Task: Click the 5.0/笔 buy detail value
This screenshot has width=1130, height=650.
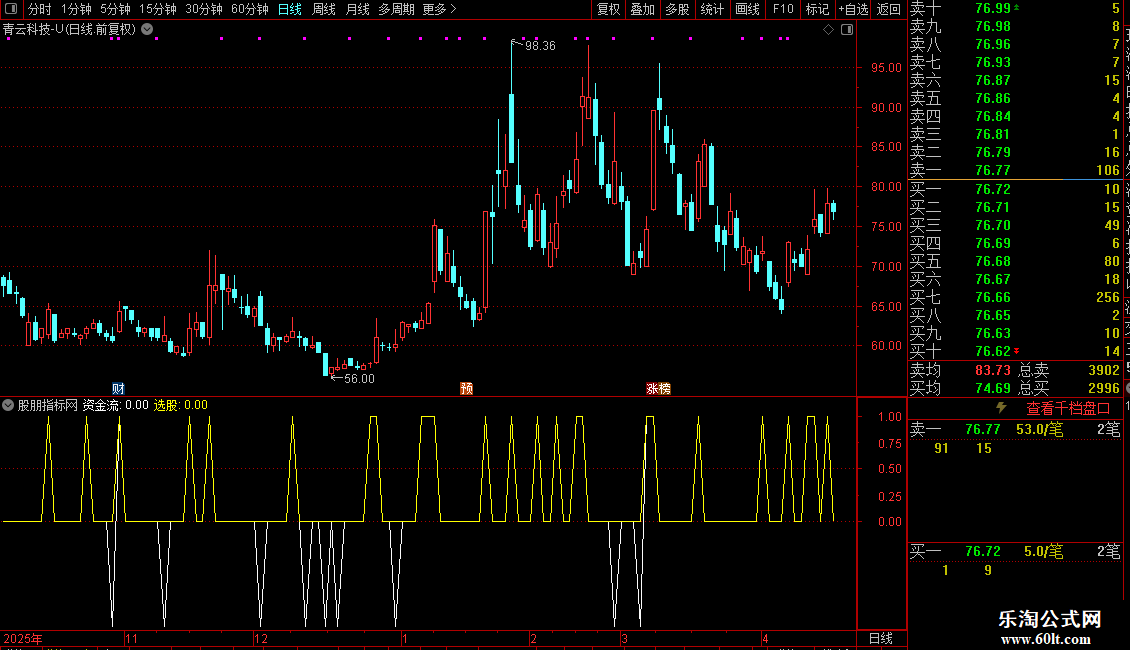Action: pyautogui.click(x=1043, y=551)
